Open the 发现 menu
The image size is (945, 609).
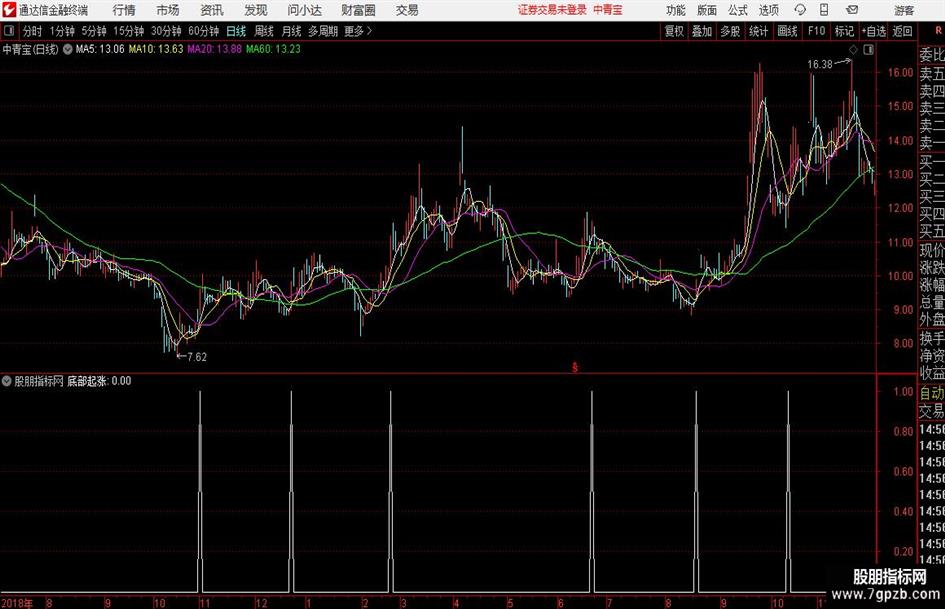pos(256,10)
